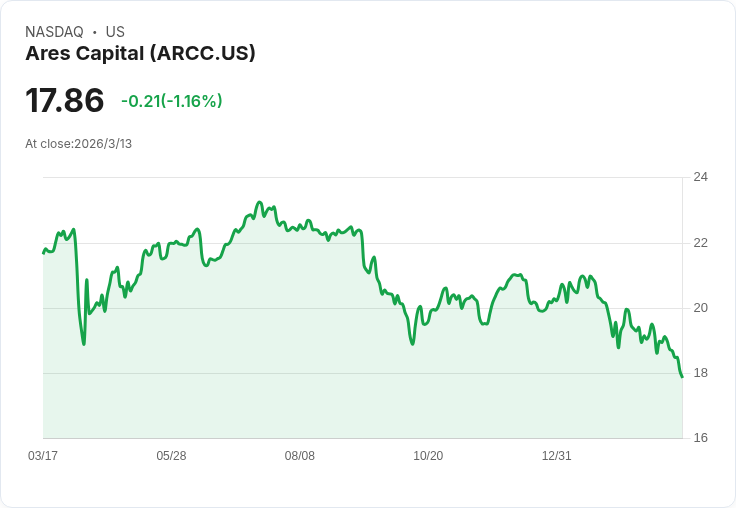Click the final endpoint of the price line
The image size is (736, 508).
[x=682, y=377]
